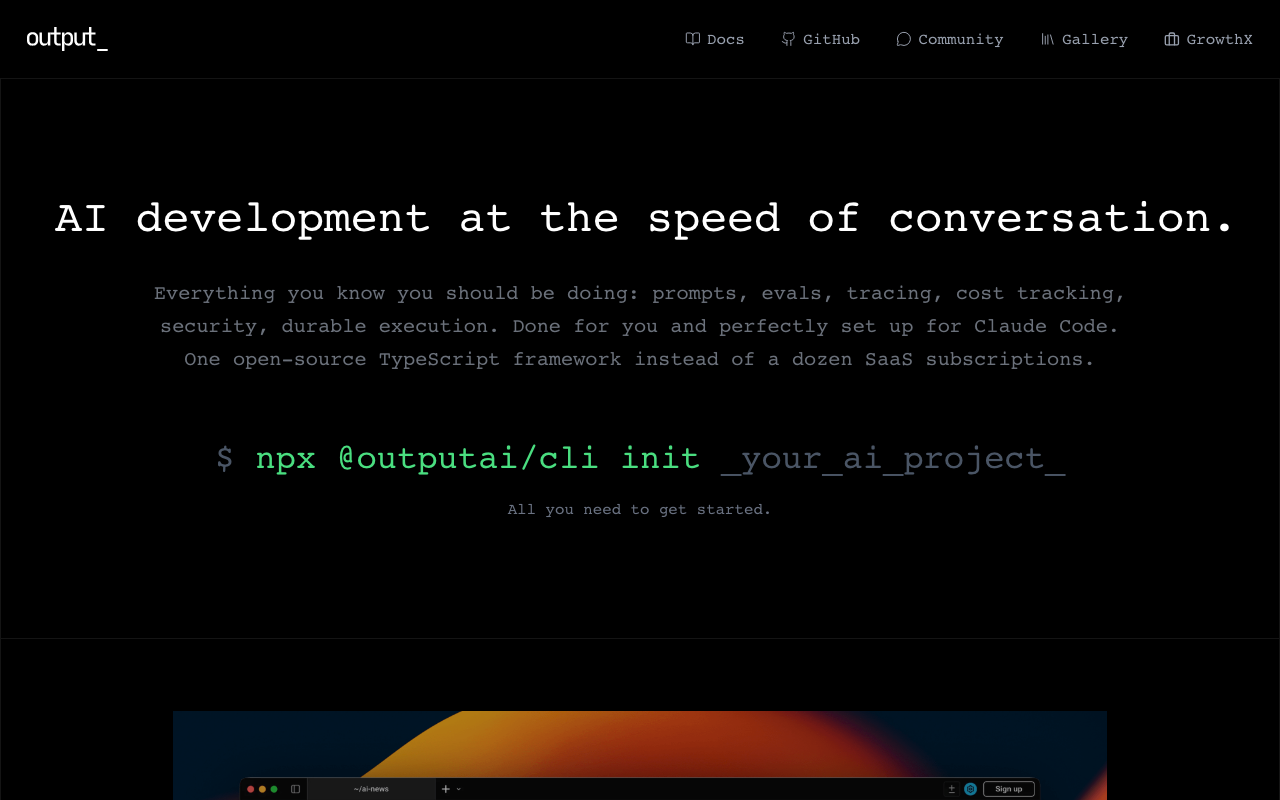The width and height of the screenshot is (1280, 800).
Task: Open the Community link
Action: coord(949,39)
